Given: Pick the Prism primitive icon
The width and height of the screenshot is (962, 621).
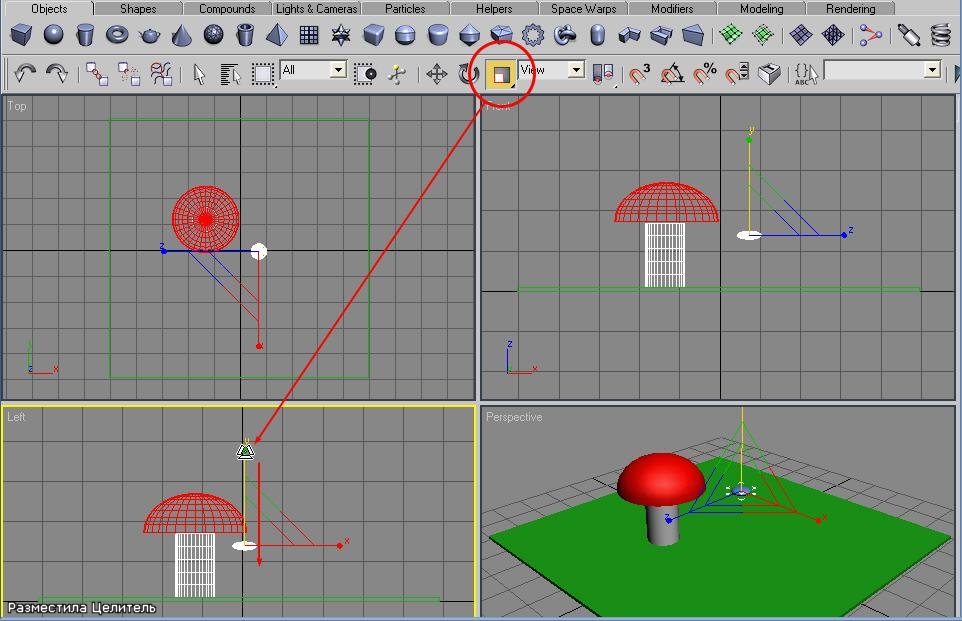Looking at the screenshot, I should (x=693, y=35).
